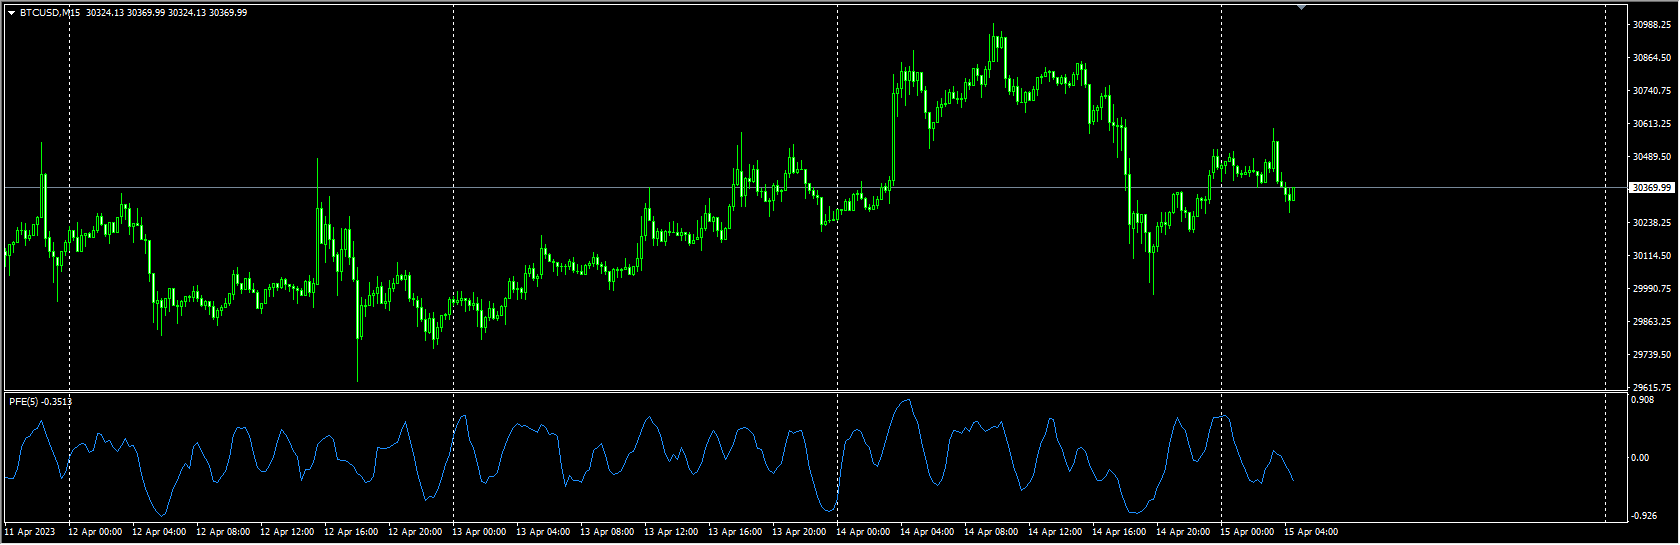Viewport: 1680px width, 545px height.
Task: Click the 11 Apr 2023 time axis label
Action: (30, 532)
